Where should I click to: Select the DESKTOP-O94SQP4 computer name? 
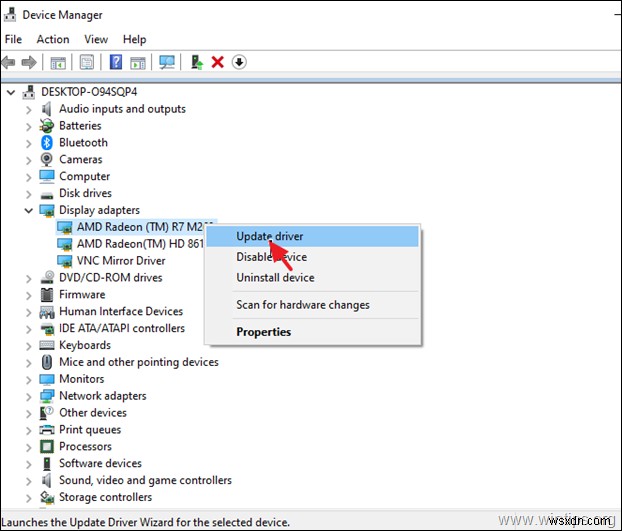click(x=89, y=92)
